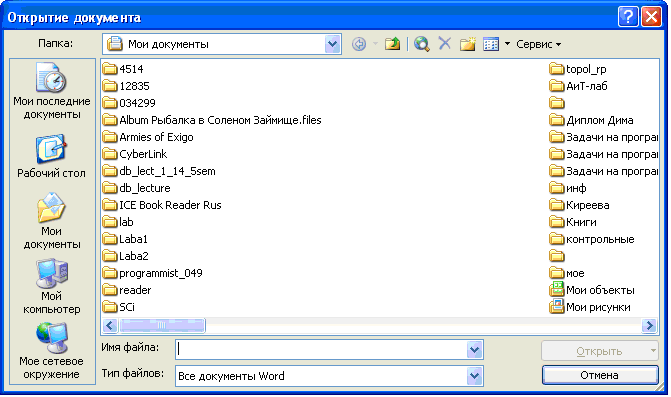Click the Отмена button
Image resolution: width=671 pixels, height=397 pixels.
(x=600, y=375)
